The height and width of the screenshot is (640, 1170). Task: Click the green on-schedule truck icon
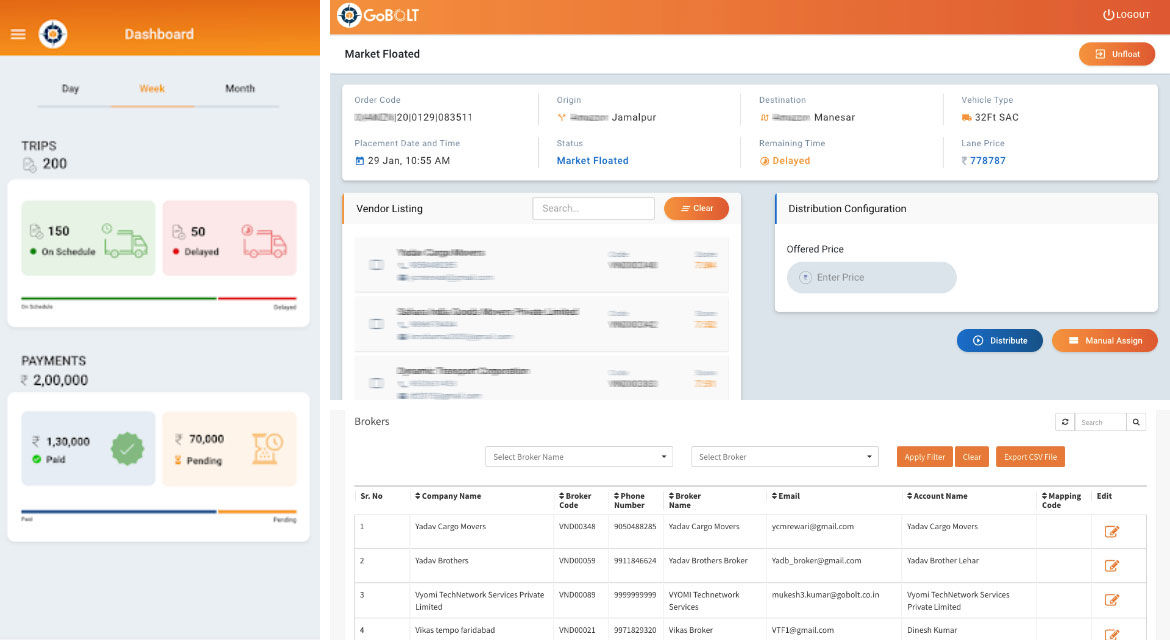125,240
